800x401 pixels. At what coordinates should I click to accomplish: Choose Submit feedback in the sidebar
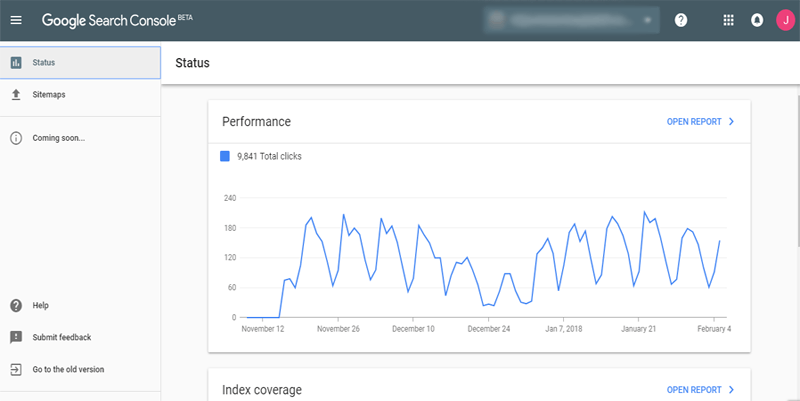click(80, 337)
